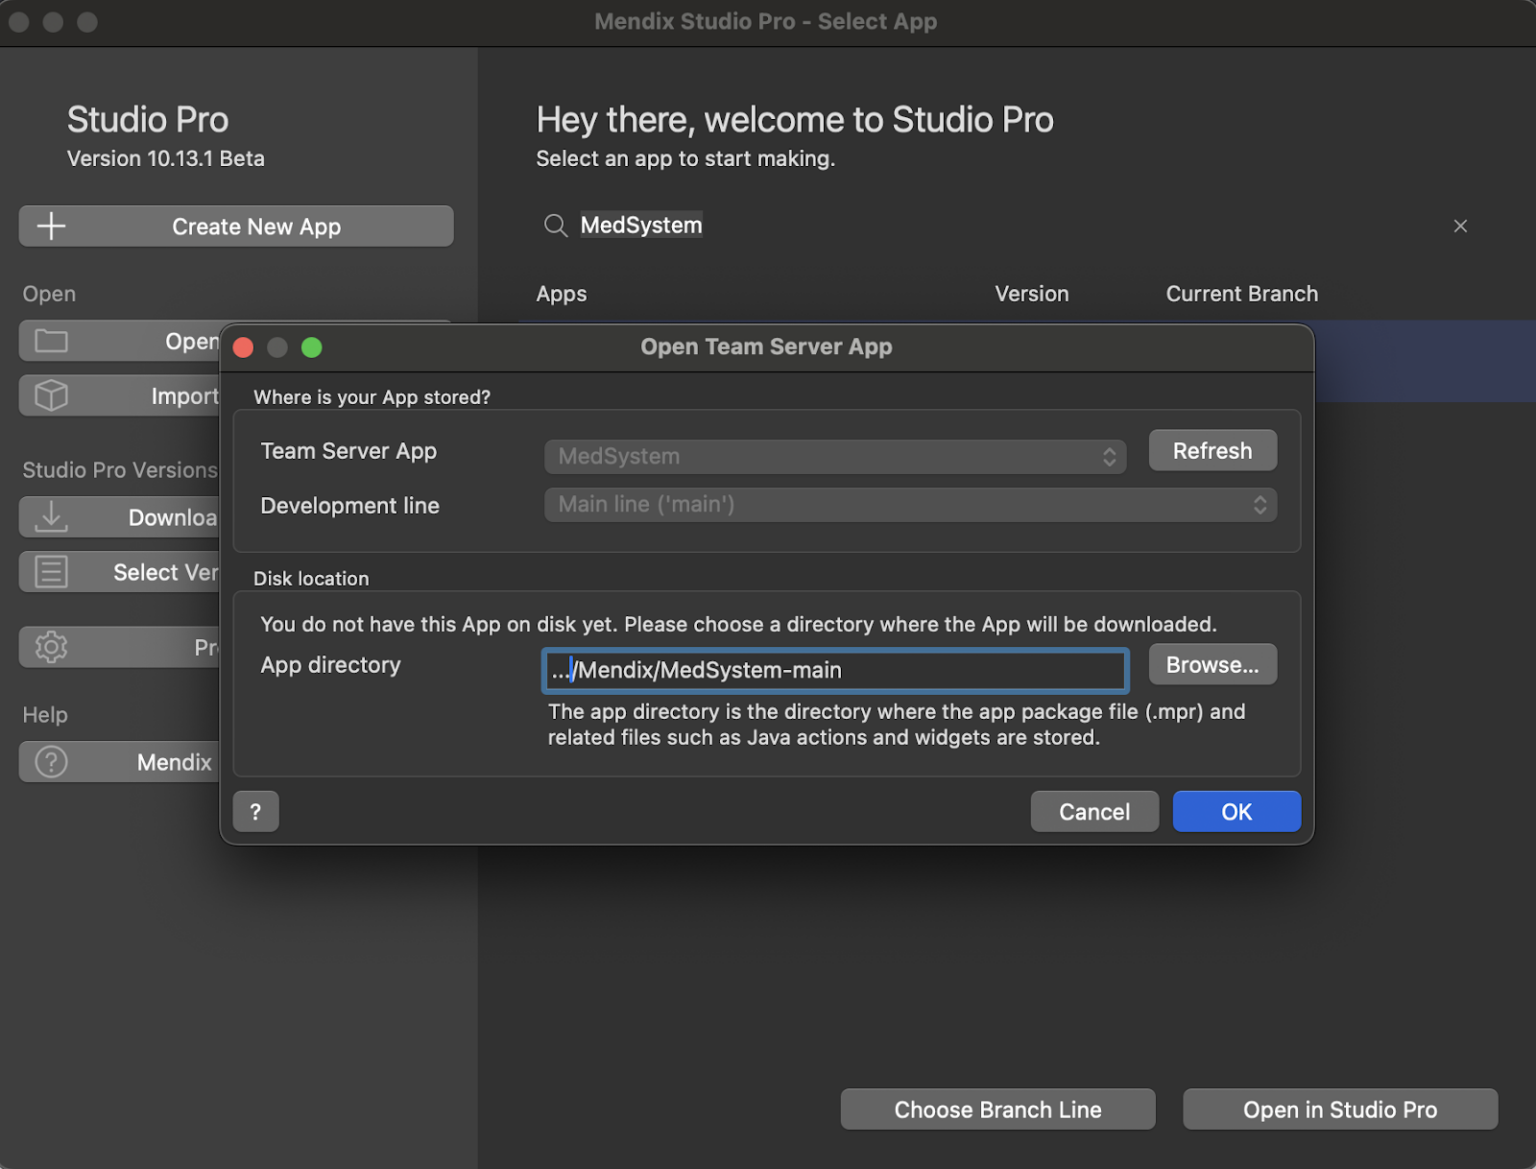Click Browse to pick an app directory
Screen dimensions: 1536x1169
point(1212,664)
